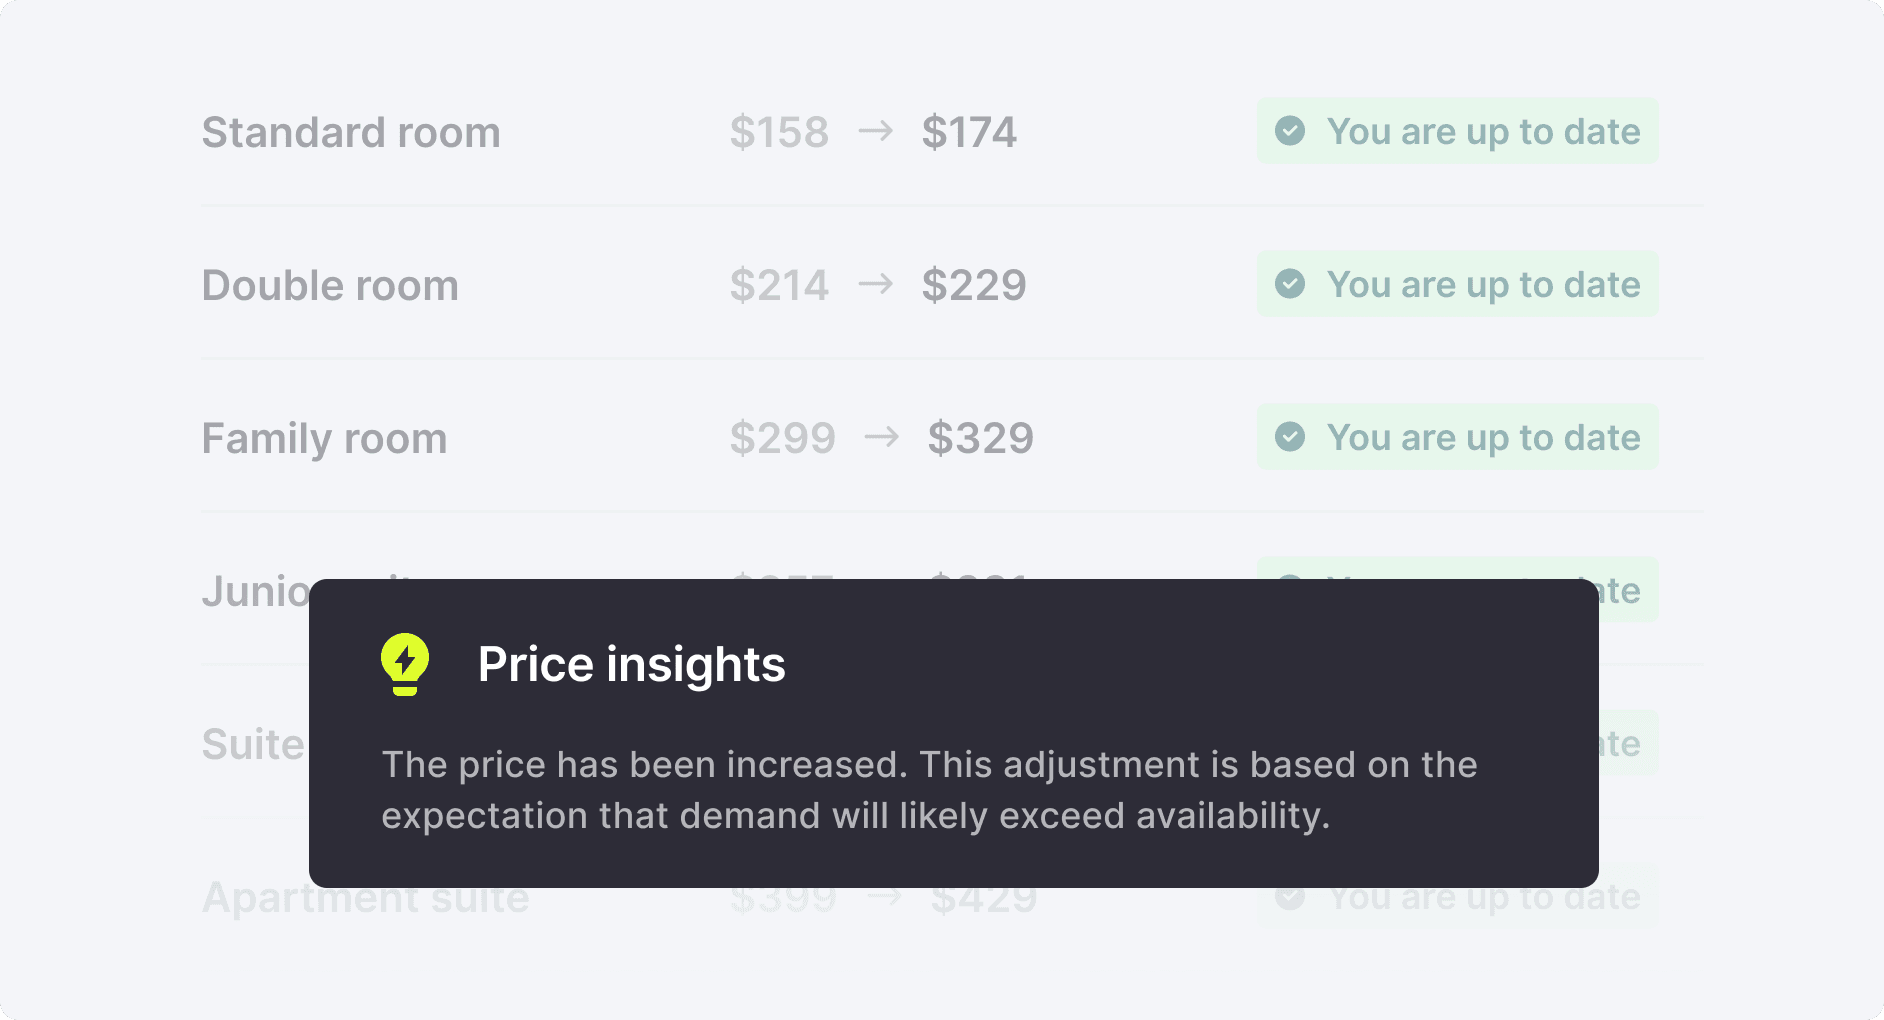Click the Standard room up-to-date badge
1884x1020 pixels.
[x=1457, y=131]
